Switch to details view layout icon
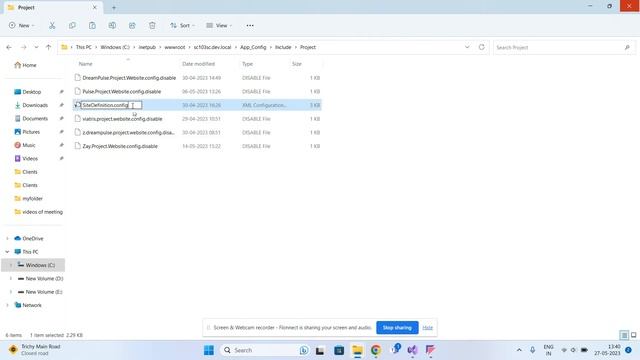Image resolution: width=640 pixels, height=360 pixels. 624,335
